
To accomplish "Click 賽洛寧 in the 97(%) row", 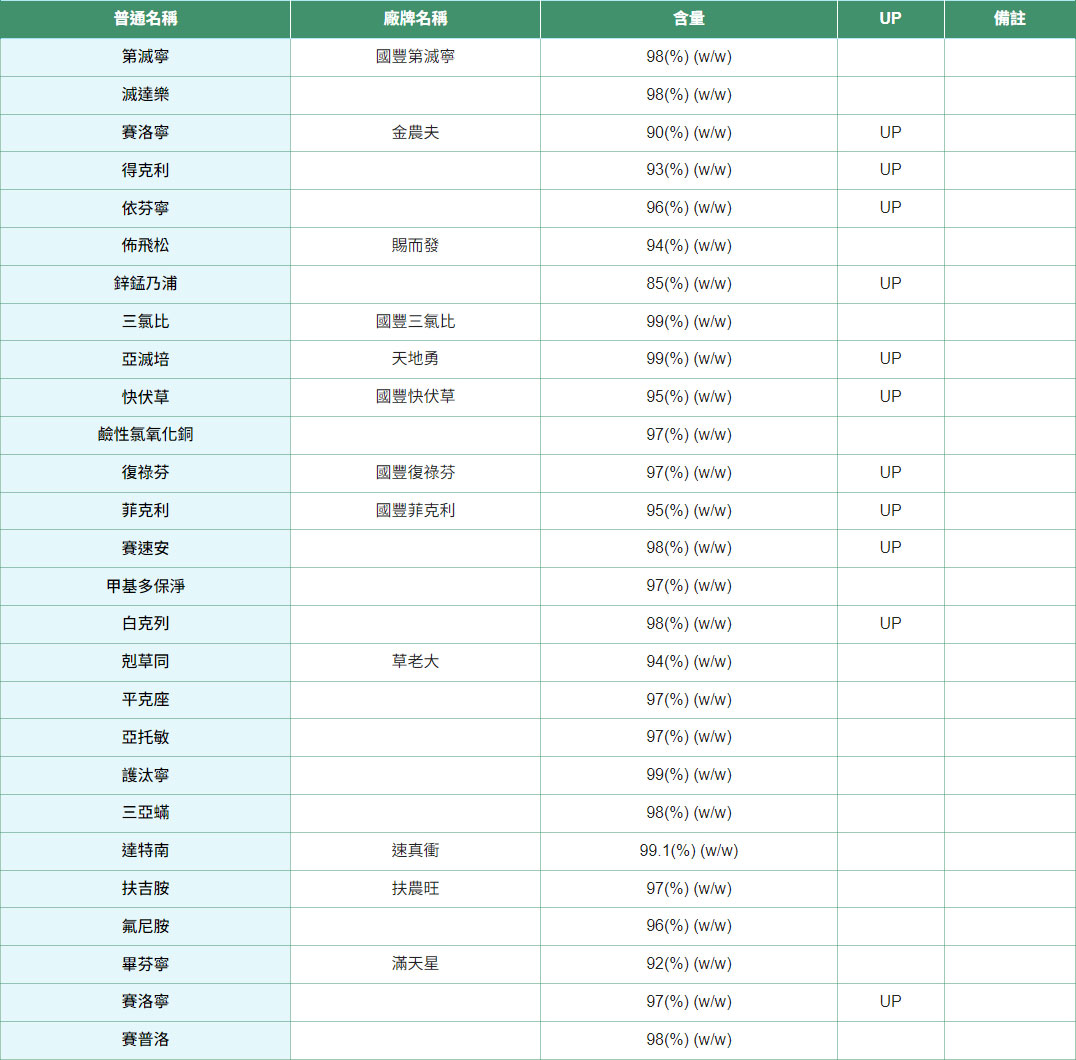I will click(x=145, y=1002).
